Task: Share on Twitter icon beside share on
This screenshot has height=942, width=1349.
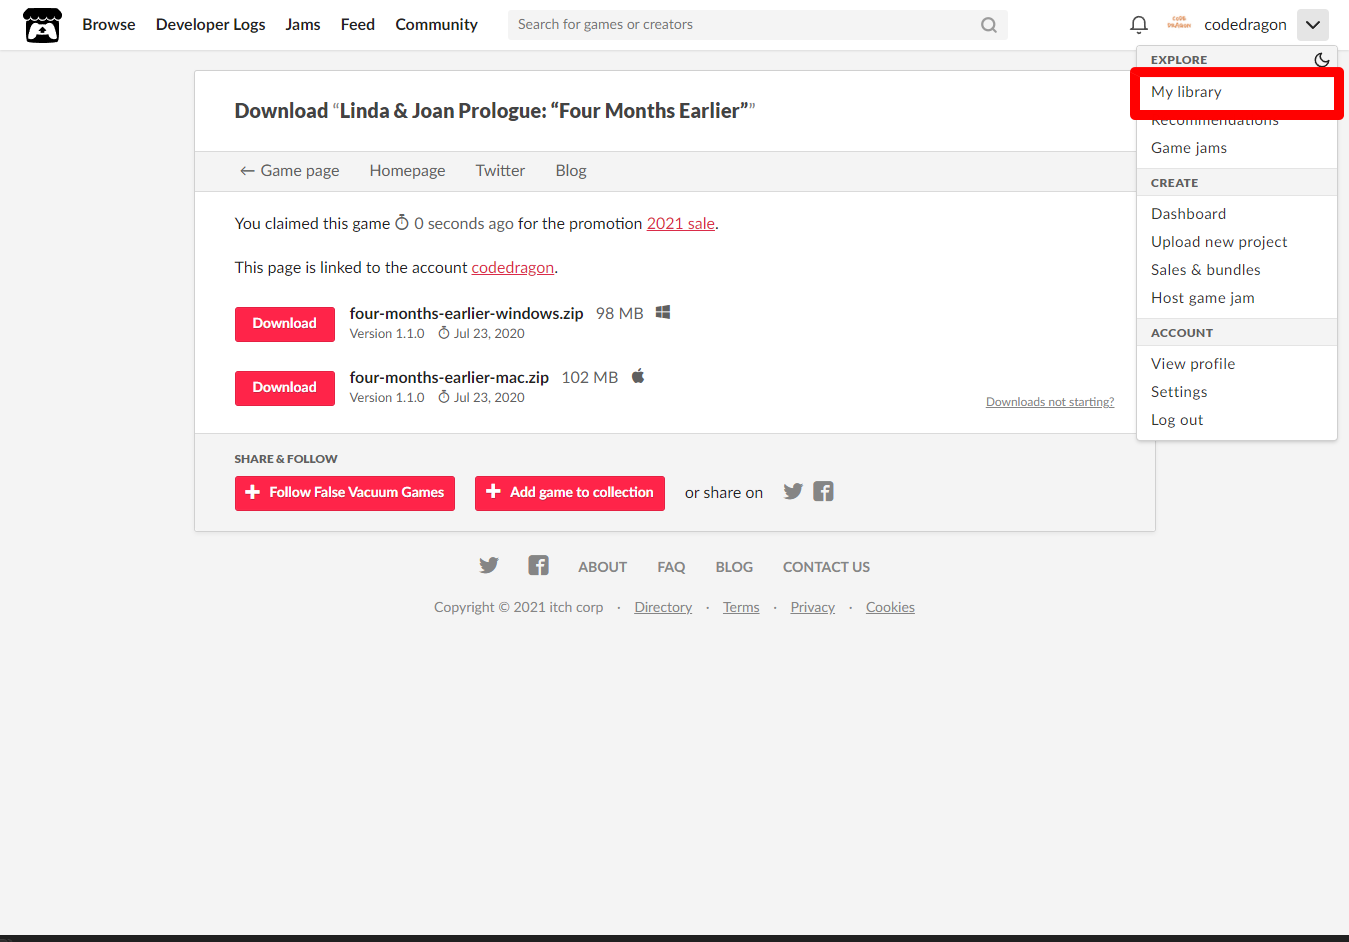Action: (793, 492)
